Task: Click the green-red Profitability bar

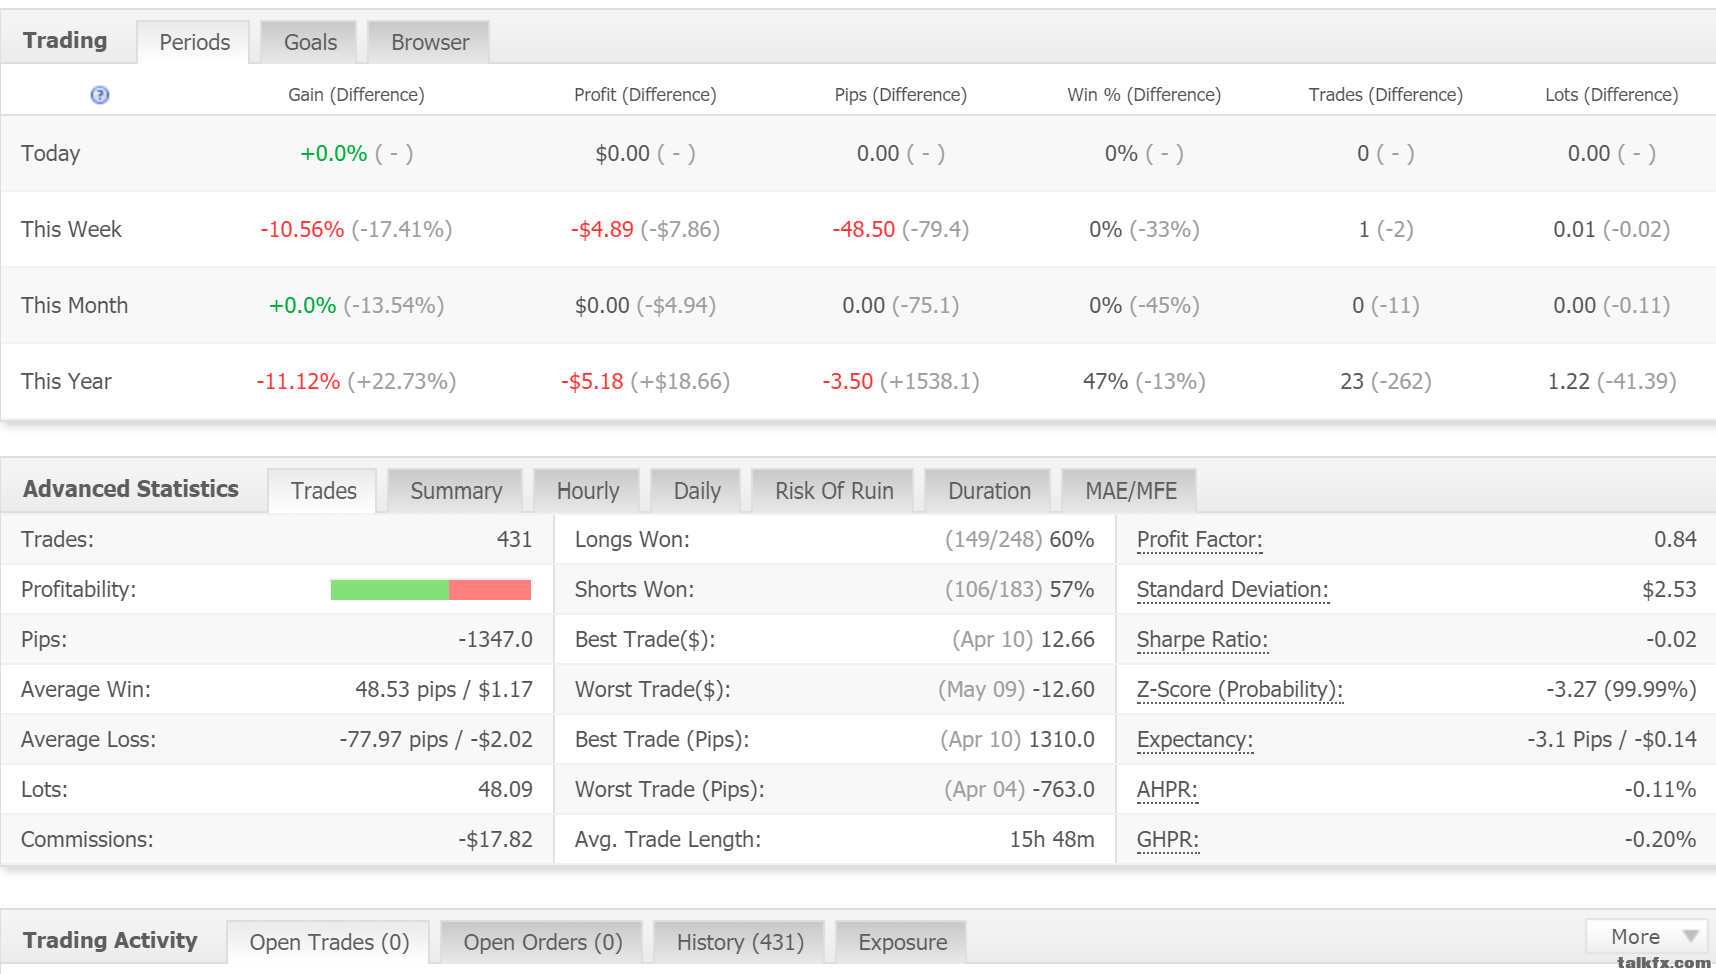Action: [x=430, y=590]
